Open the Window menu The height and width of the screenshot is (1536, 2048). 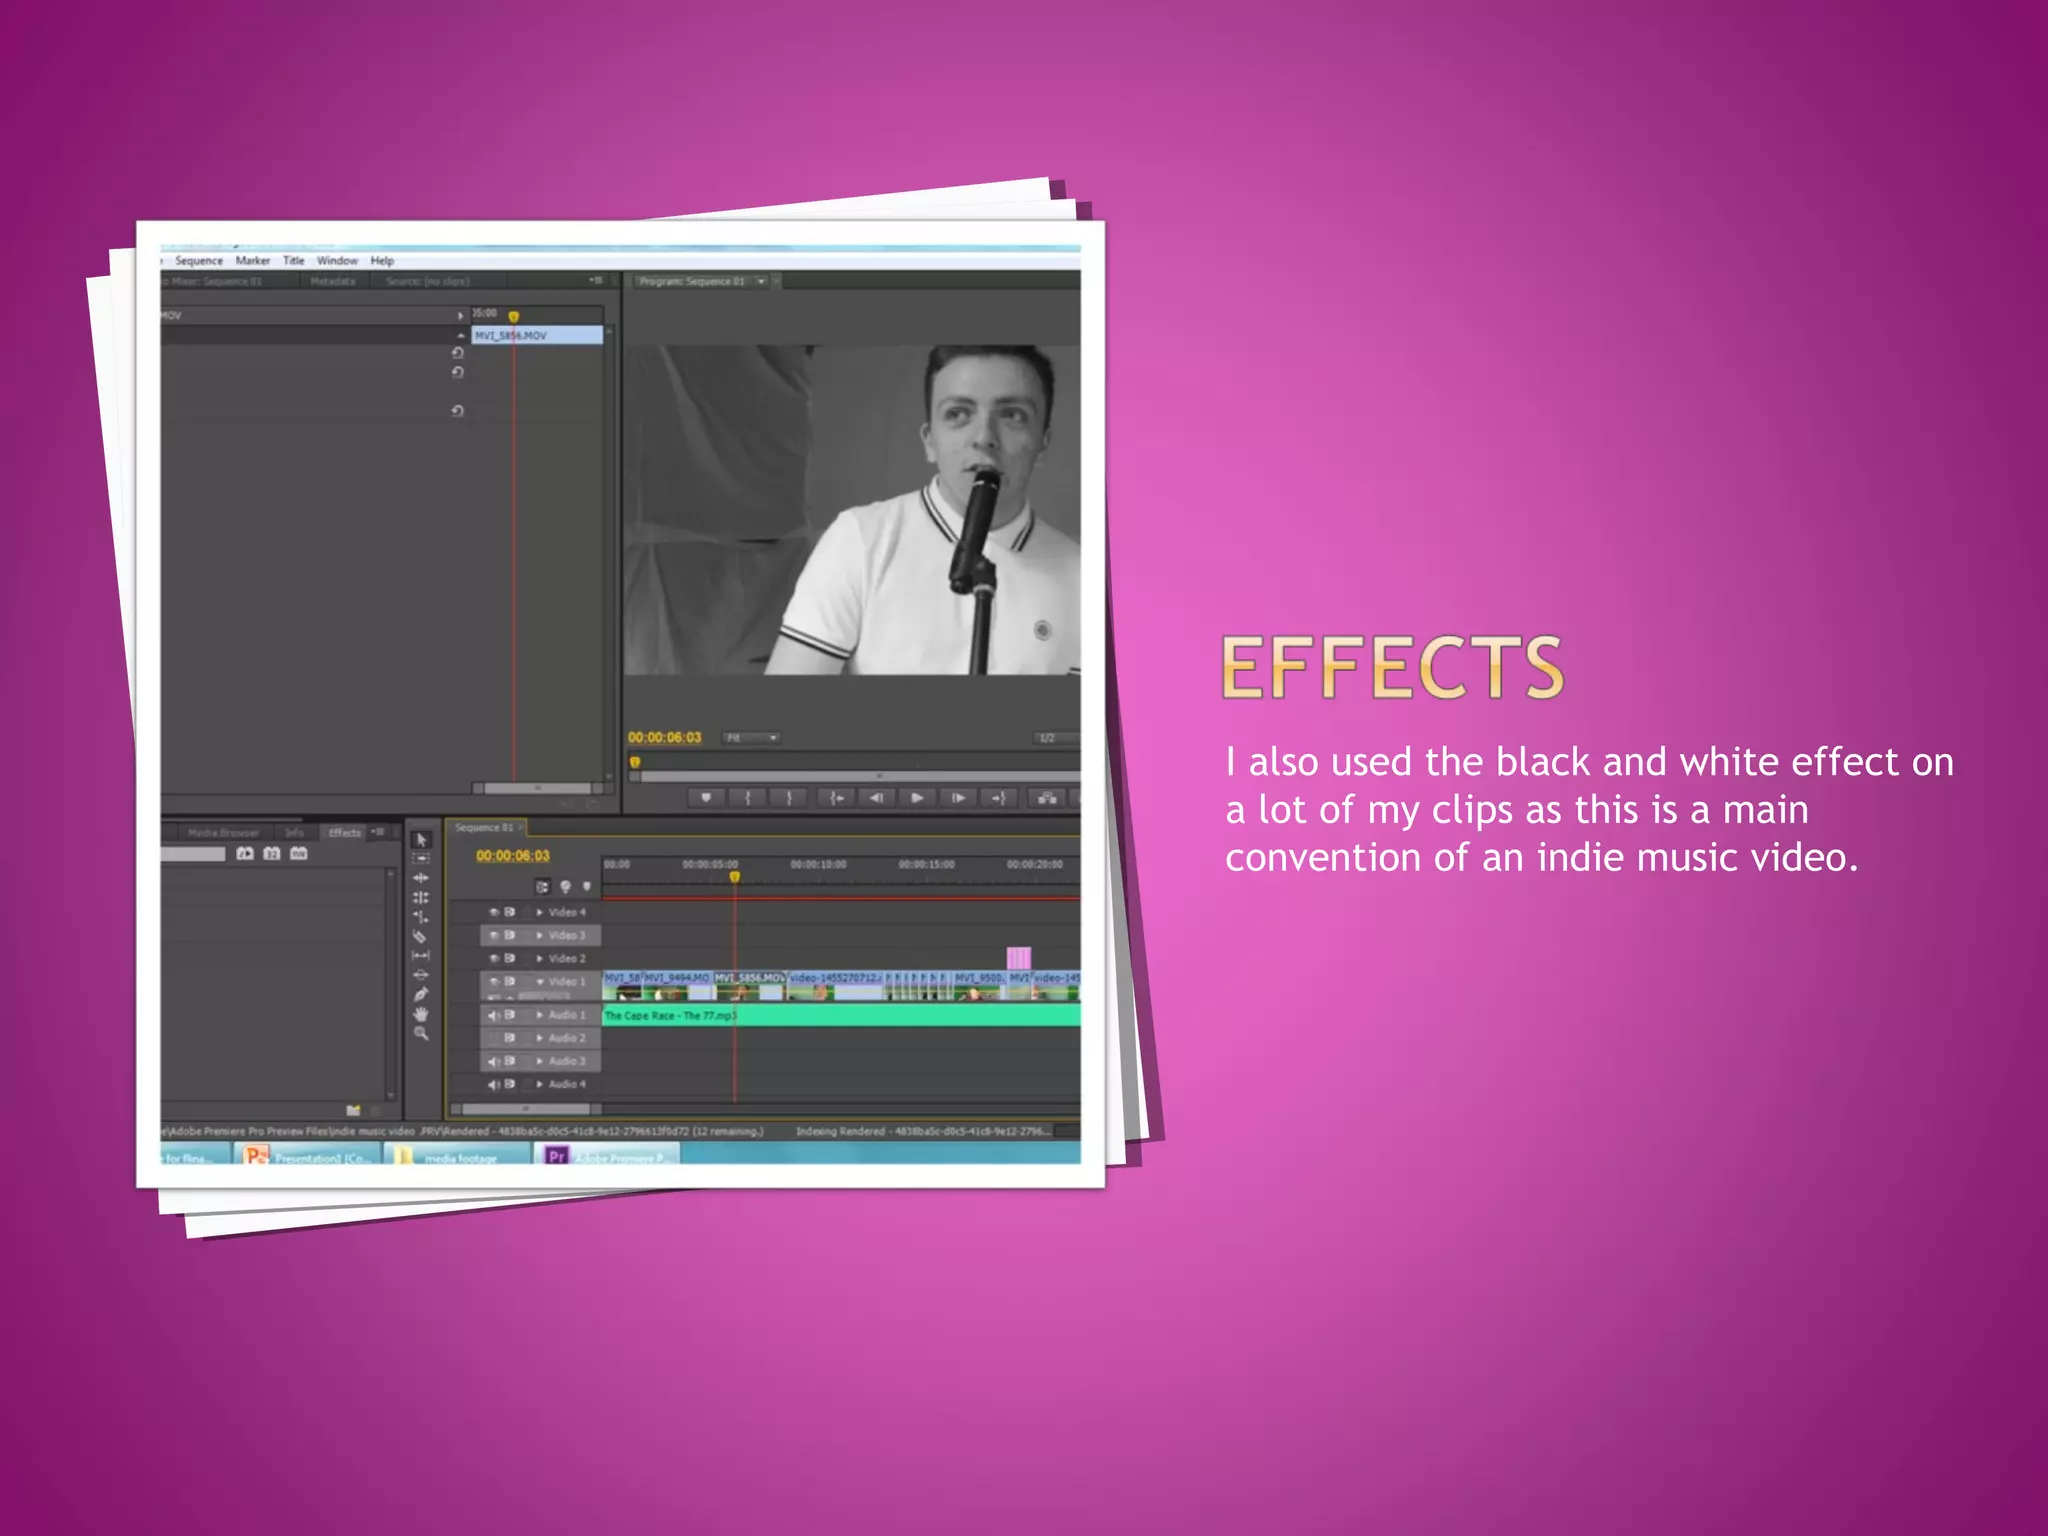(x=337, y=260)
